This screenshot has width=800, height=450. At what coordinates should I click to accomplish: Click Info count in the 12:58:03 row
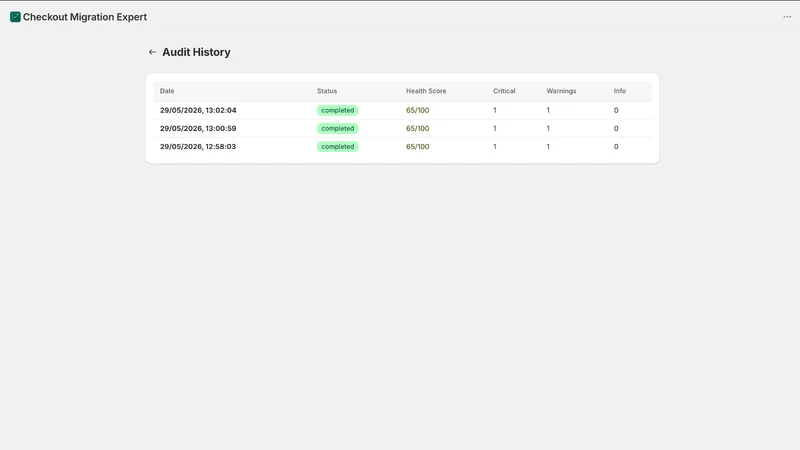pyautogui.click(x=616, y=146)
